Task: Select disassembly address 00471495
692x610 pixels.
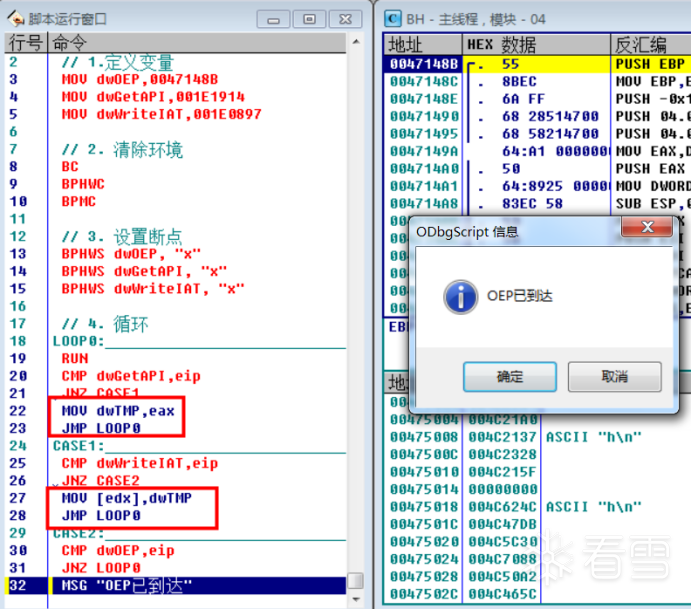Action: pos(424,134)
